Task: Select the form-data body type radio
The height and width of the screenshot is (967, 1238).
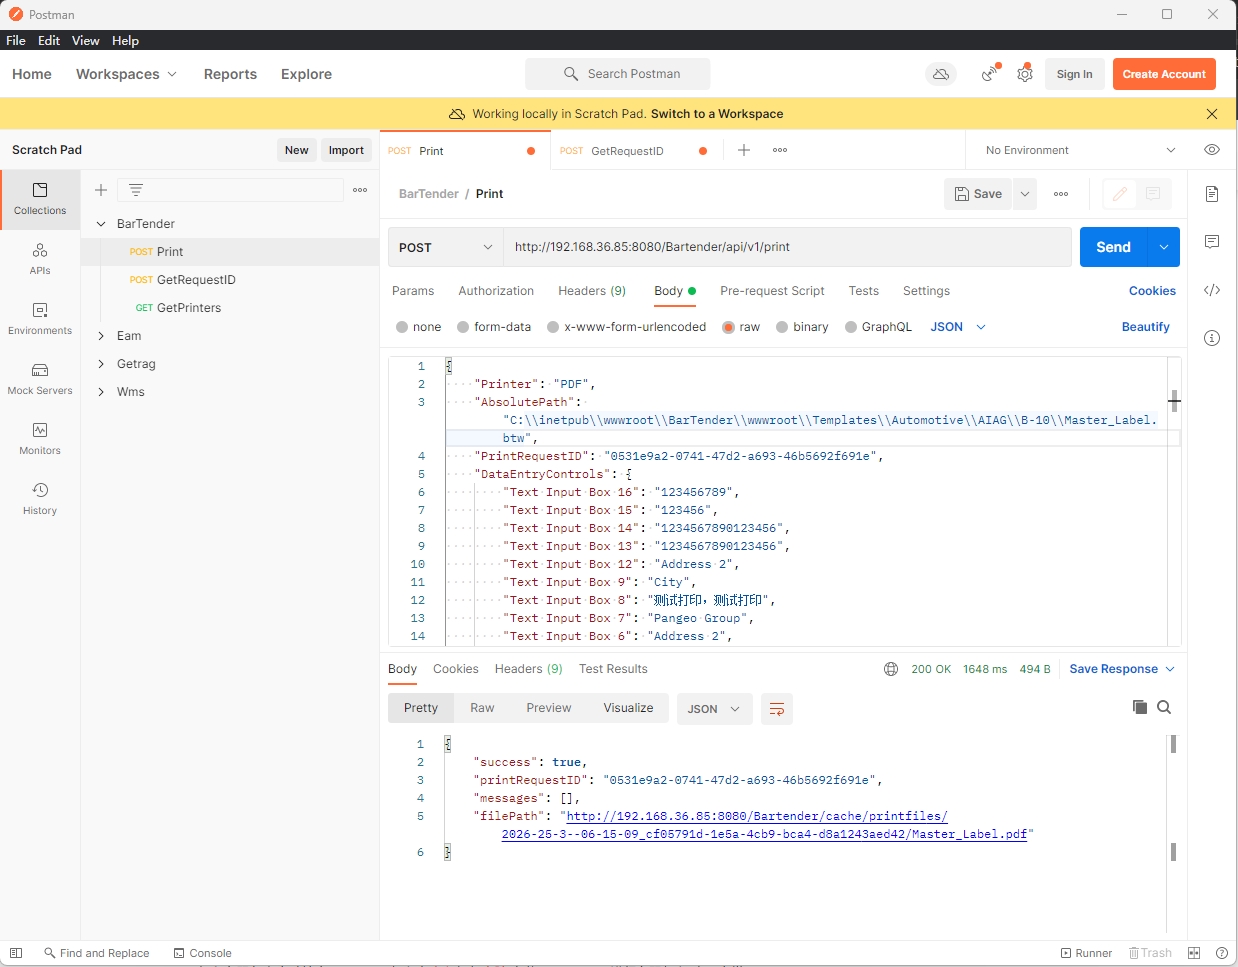Action: coord(463,327)
